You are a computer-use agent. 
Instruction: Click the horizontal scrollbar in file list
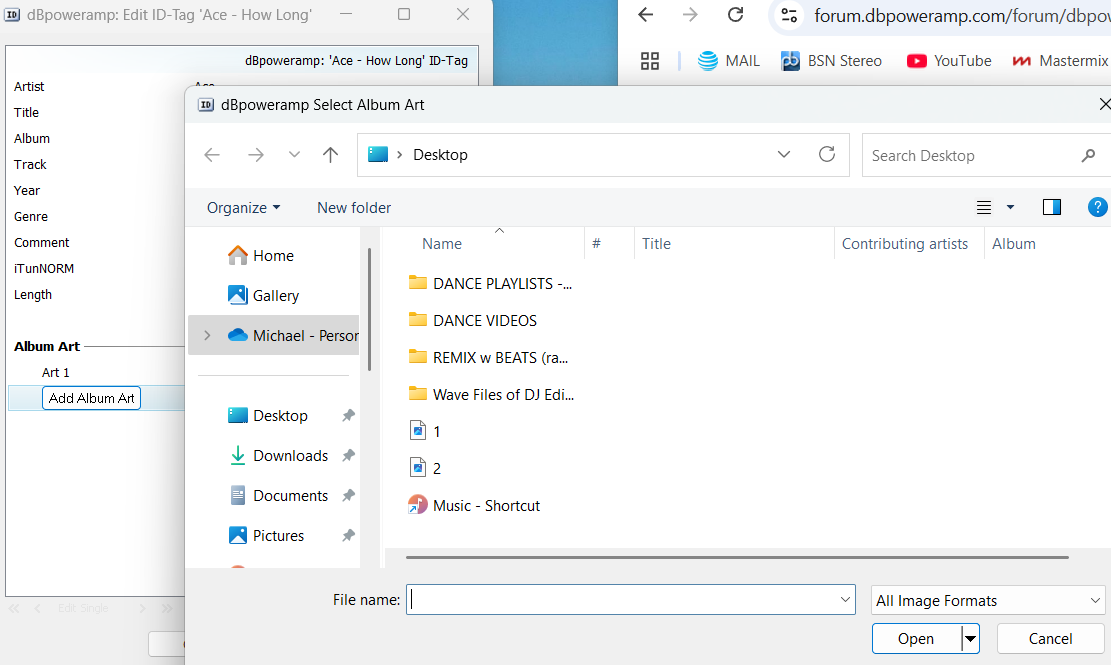737,557
